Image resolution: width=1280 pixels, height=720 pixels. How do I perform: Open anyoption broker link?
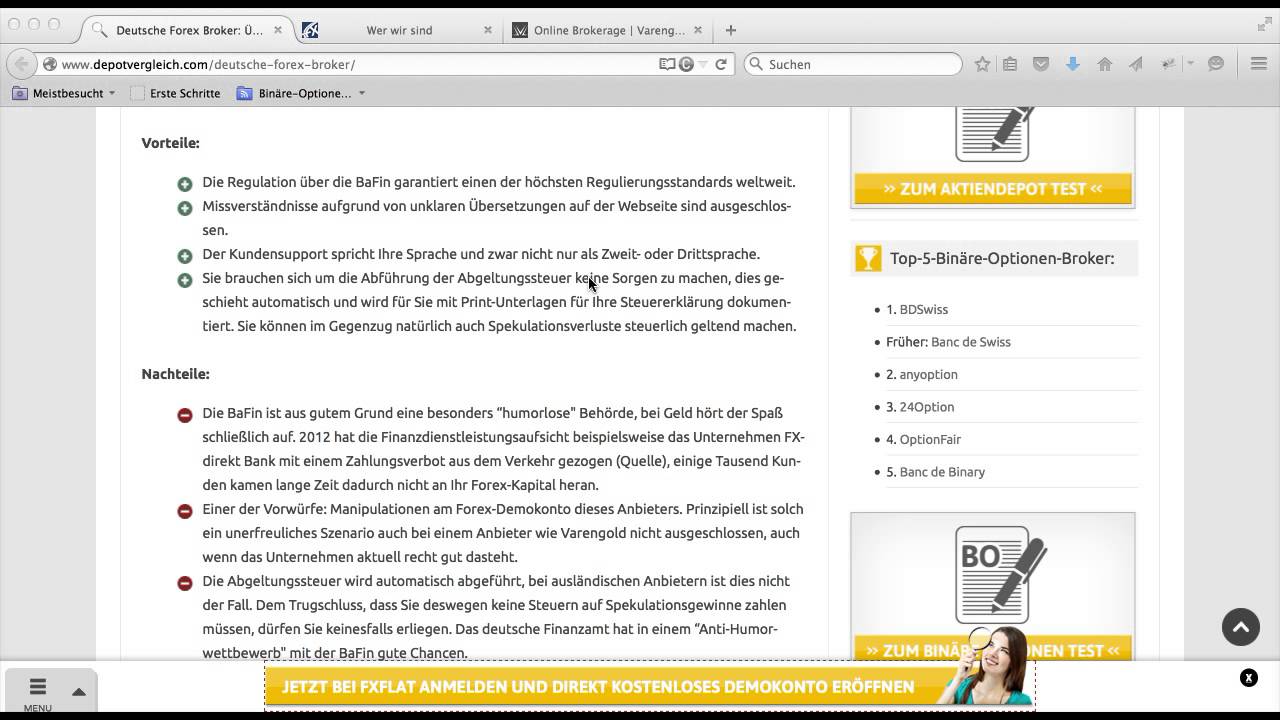(928, 374)
